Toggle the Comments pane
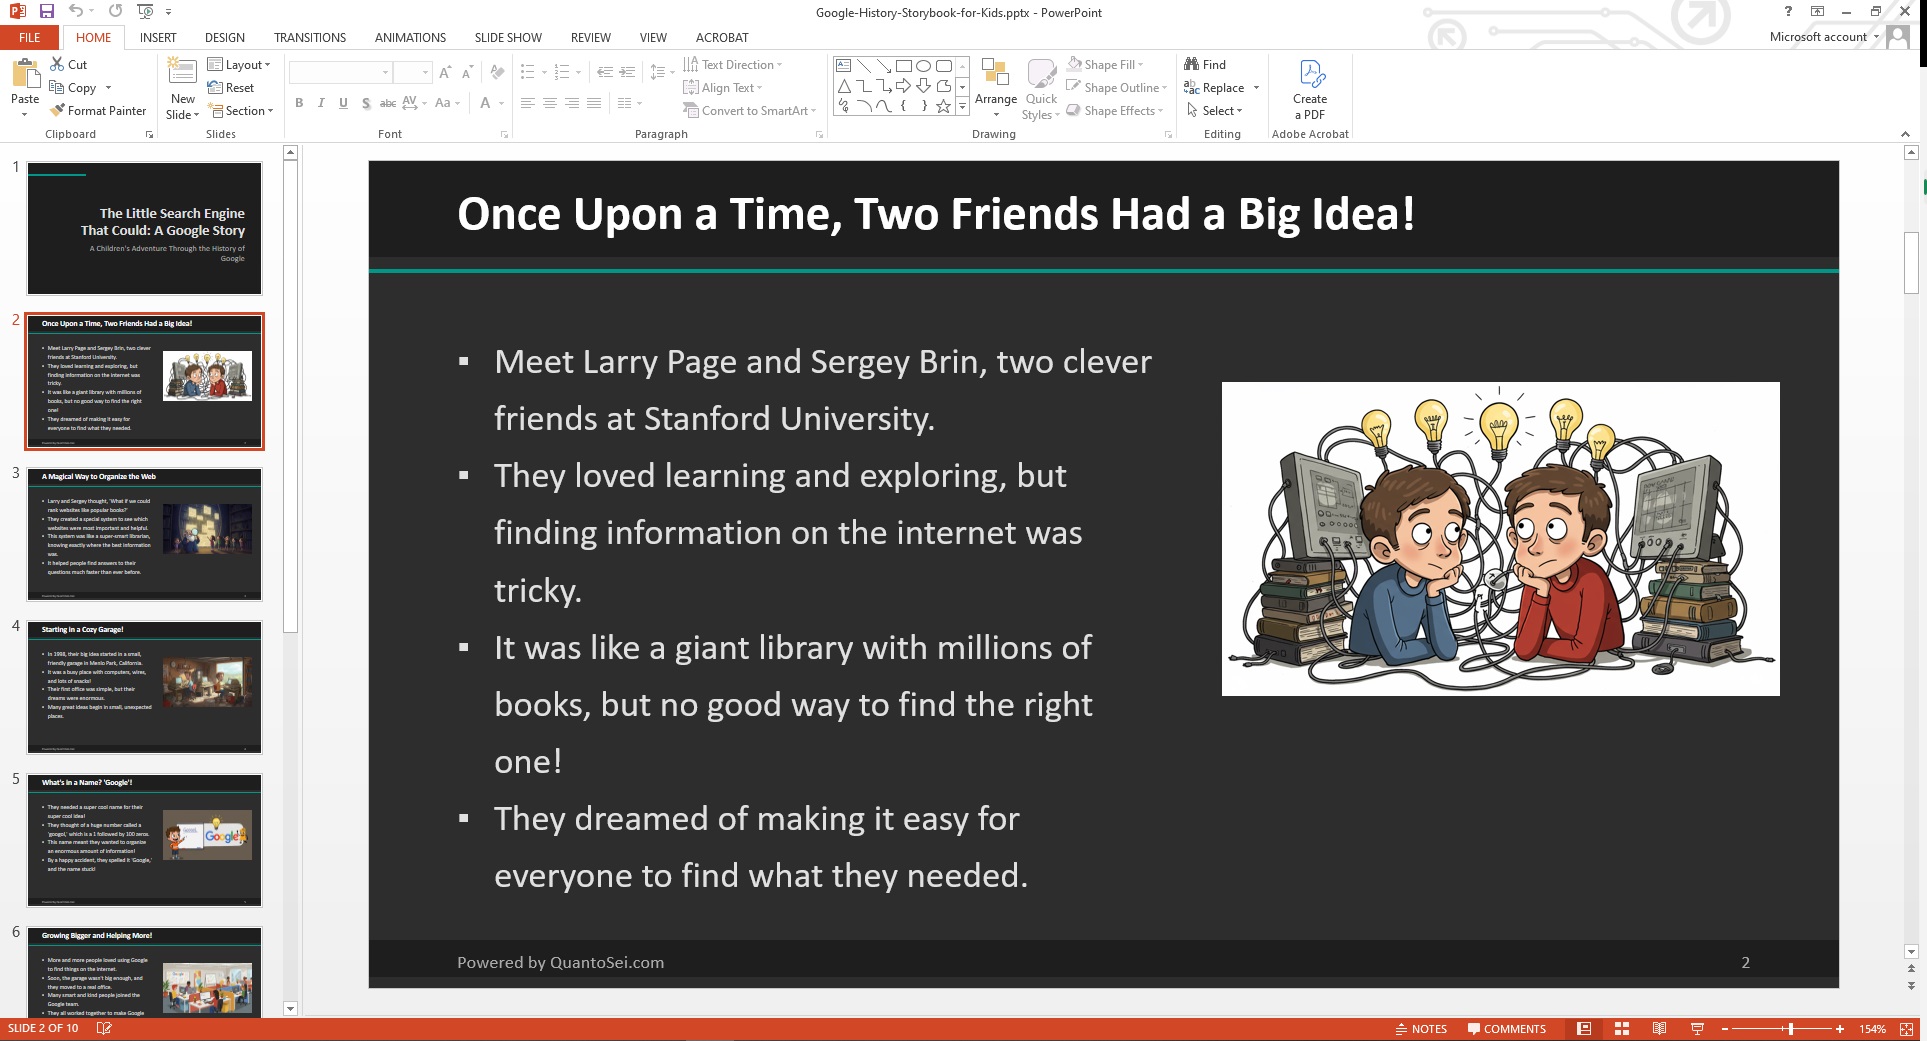This screenshot has width=1927, height=1041. [x=1506, y=1029]
